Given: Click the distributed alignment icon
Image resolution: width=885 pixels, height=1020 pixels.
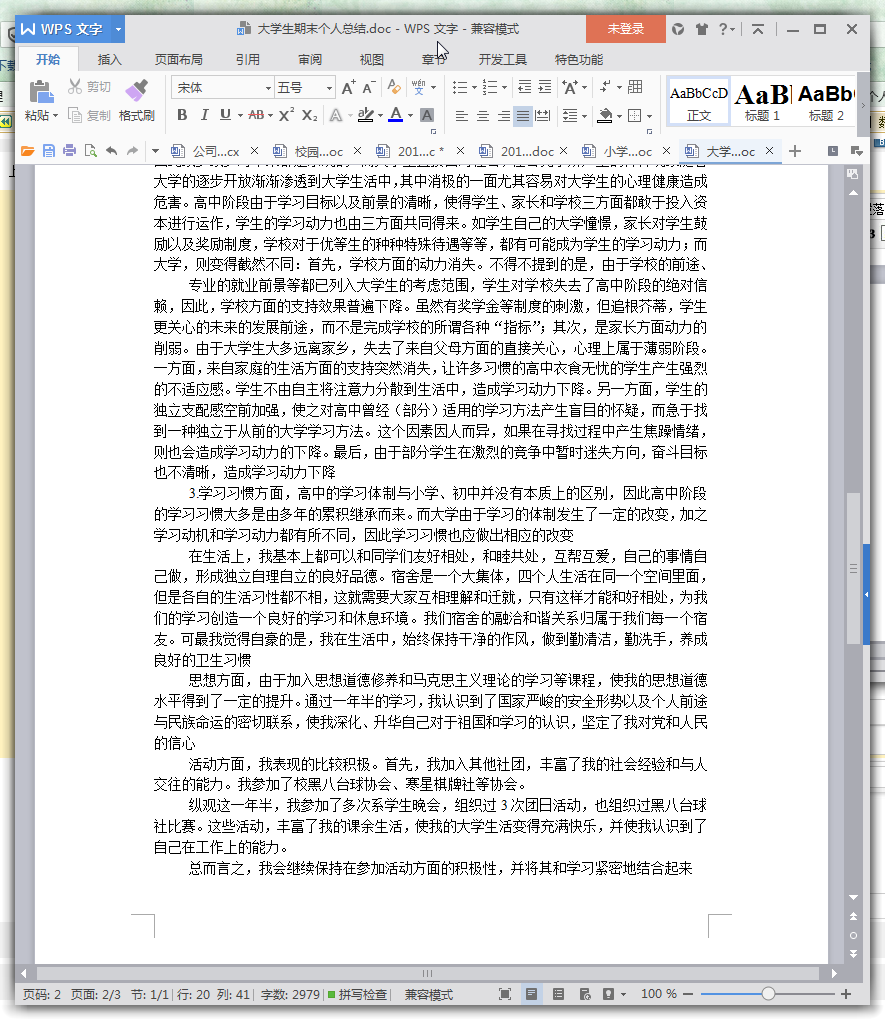Looking at the screenshot, I should tap(543, 116).
